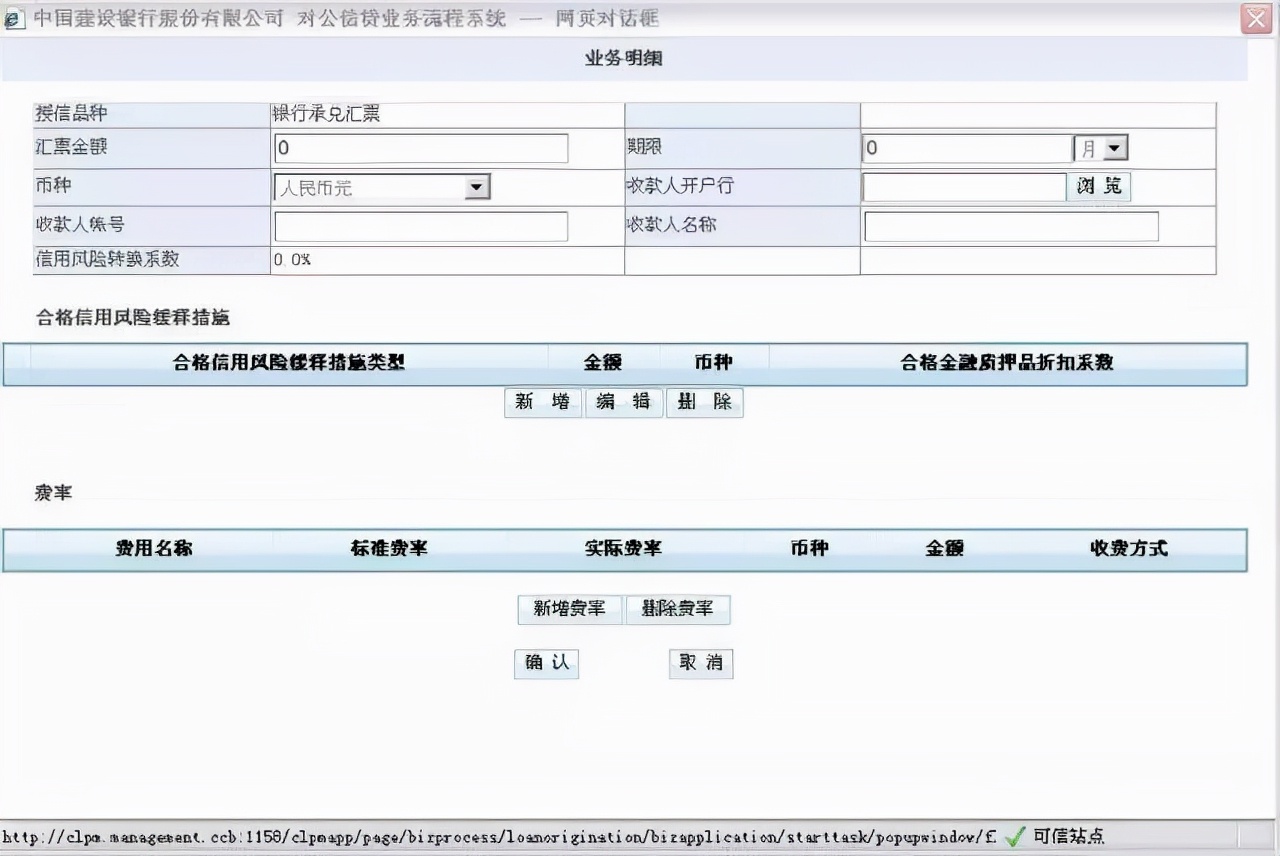Click 编辑 button under risk mitigation table
1280x856 pixels.
pyautogui.click(x=624, y=402)
